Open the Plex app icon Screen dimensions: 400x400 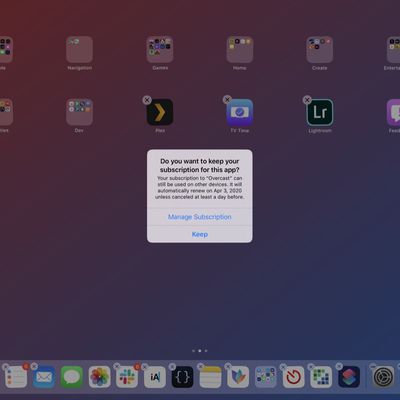pyautogui.click(x=160, y=112)
